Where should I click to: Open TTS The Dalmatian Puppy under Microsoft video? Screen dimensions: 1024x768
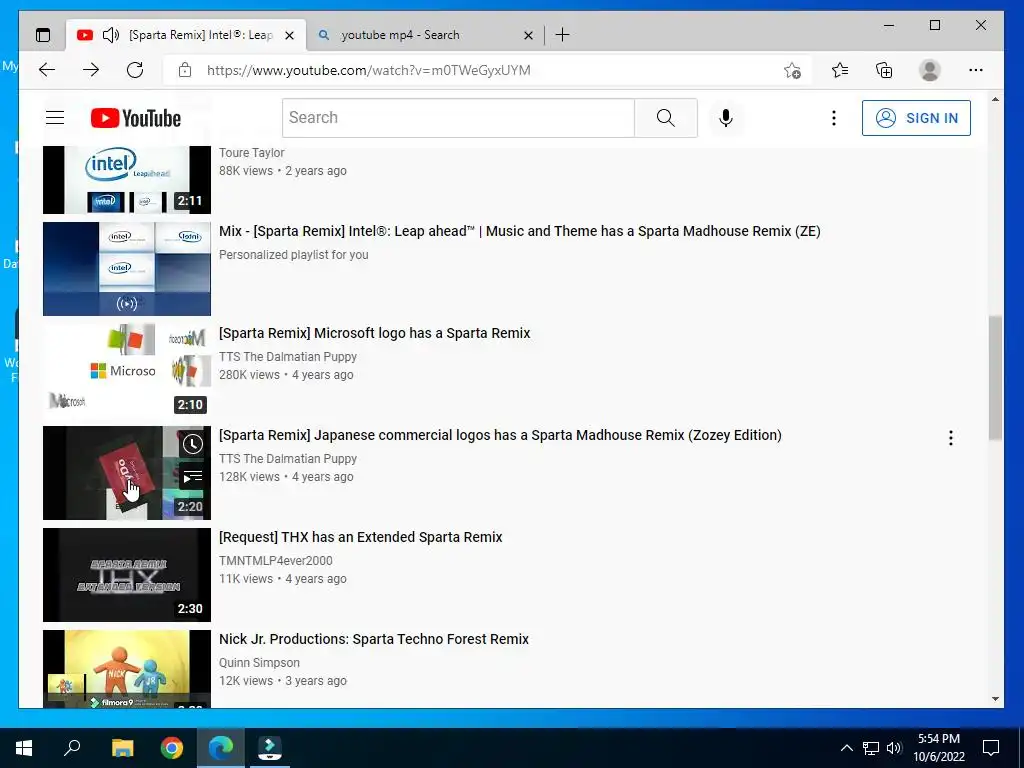[x=288, y=357]
